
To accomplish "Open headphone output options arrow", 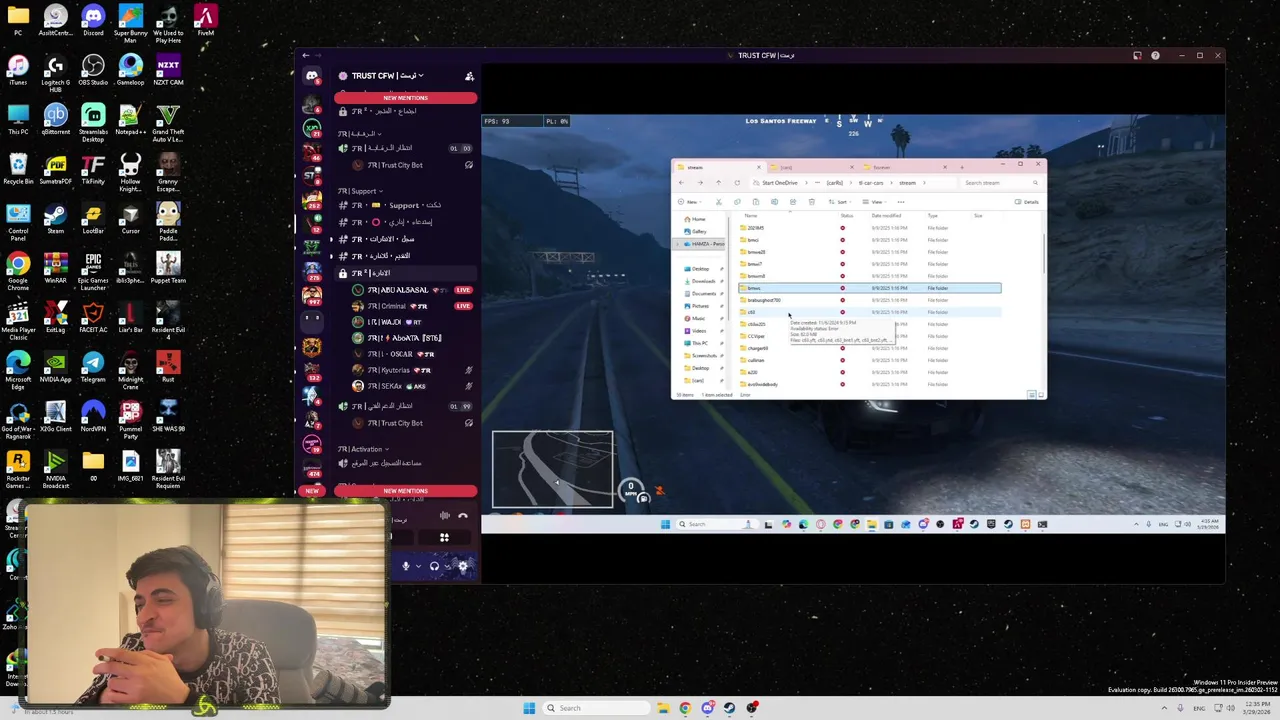I will point(447,566).
